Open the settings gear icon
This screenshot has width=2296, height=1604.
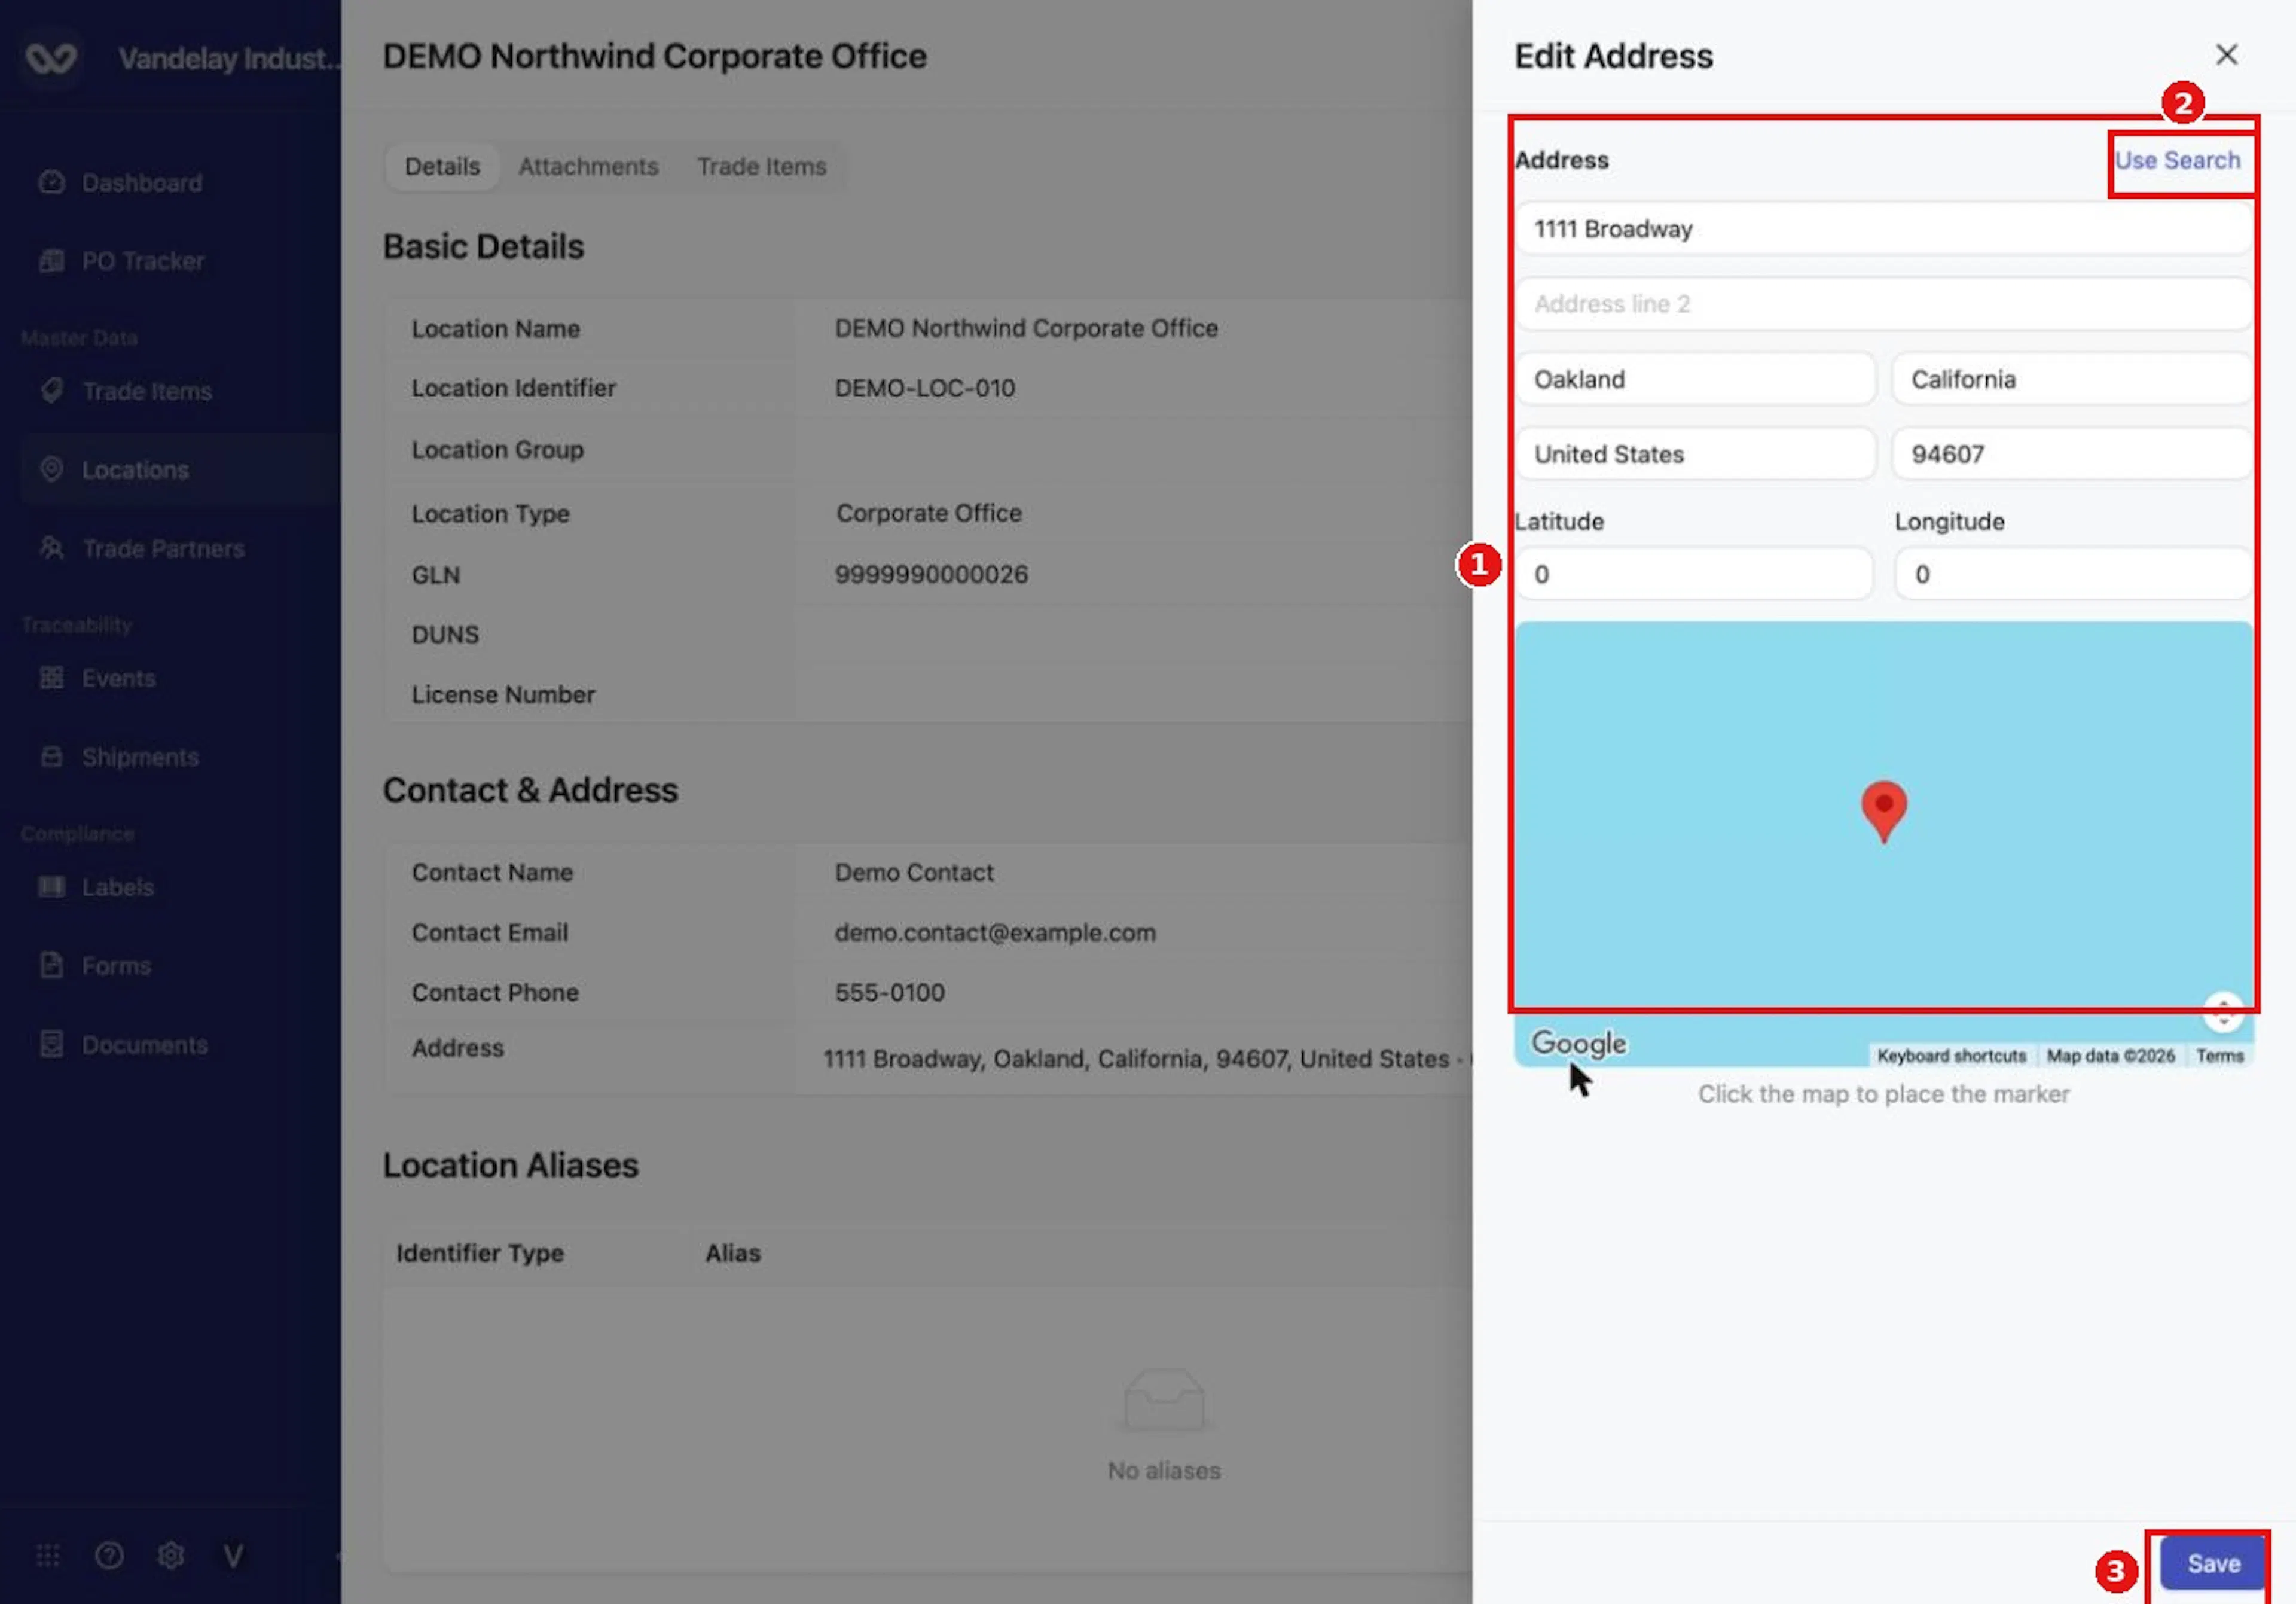[x=171, y=1556]
